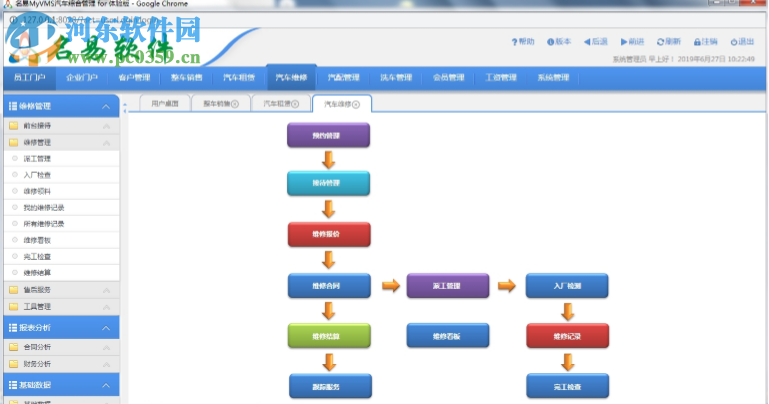
Task: Switch to the 整车销售 tab label
Action: [216, 103]
